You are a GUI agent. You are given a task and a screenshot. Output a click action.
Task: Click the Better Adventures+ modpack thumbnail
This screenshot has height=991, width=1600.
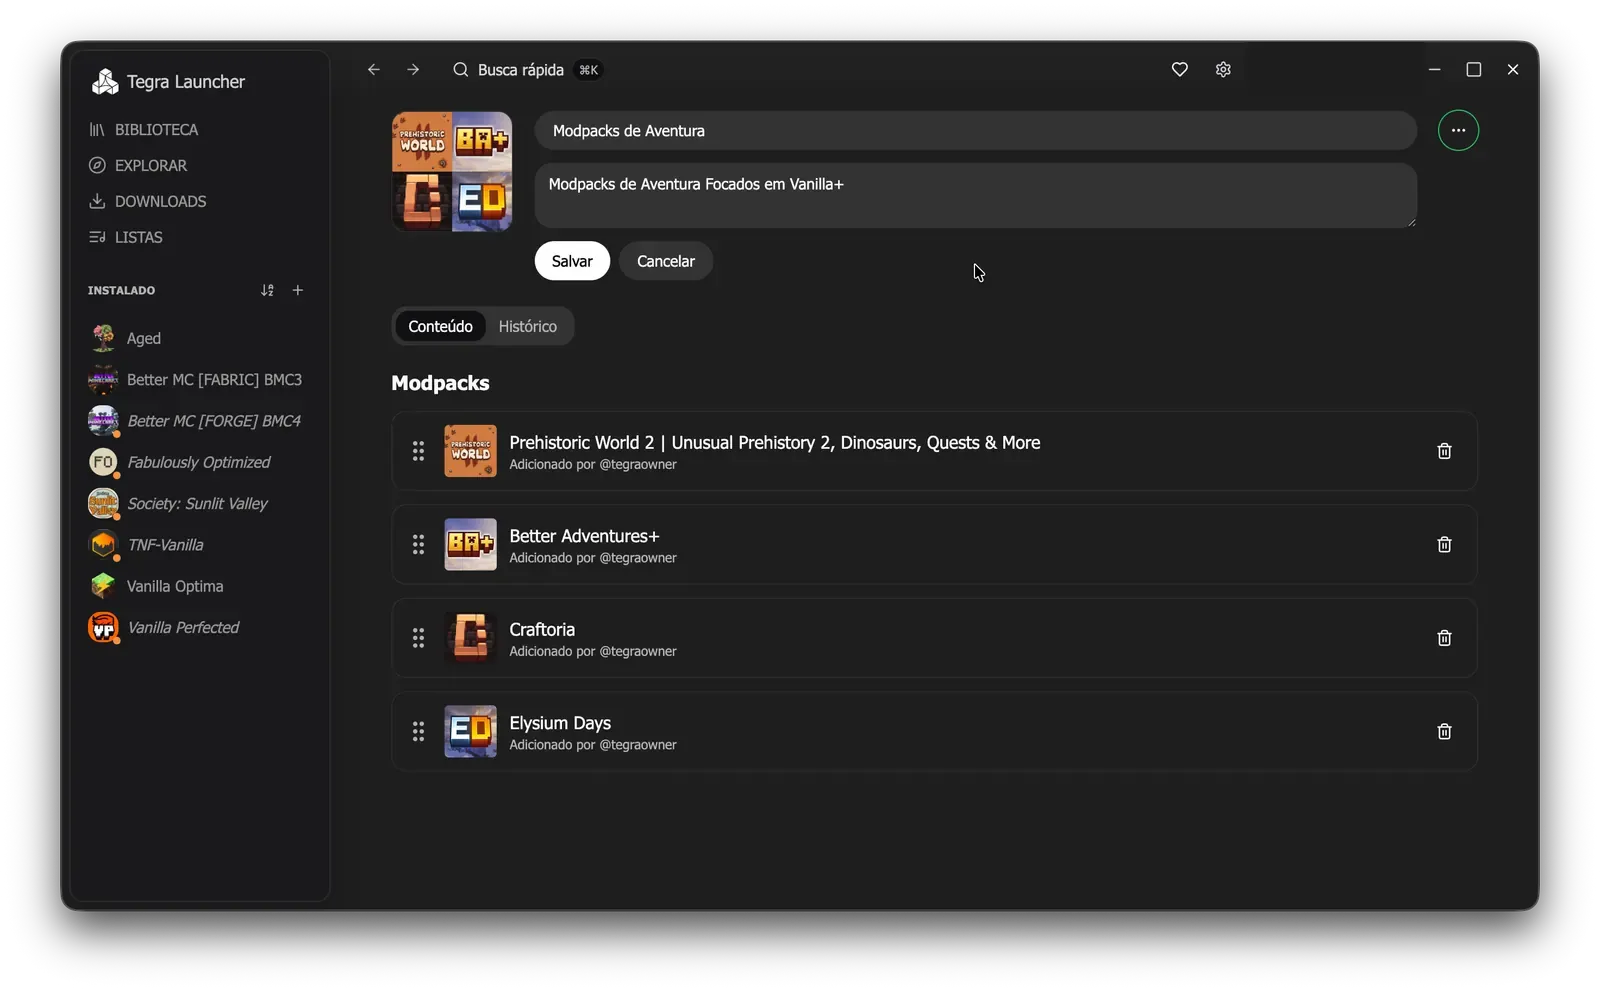(470, 545)
